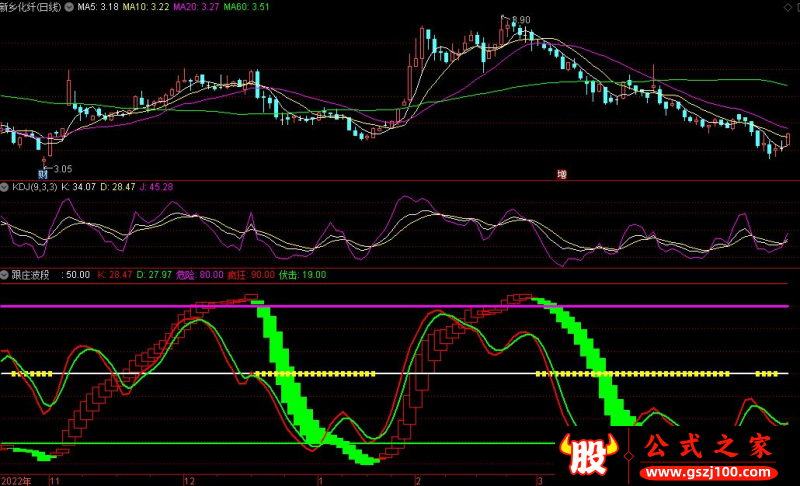Click the 增 event marker icon
Image resolution: width=800 pixels, height=486 pixels.
pyautogui.click(x=561, y=174)
